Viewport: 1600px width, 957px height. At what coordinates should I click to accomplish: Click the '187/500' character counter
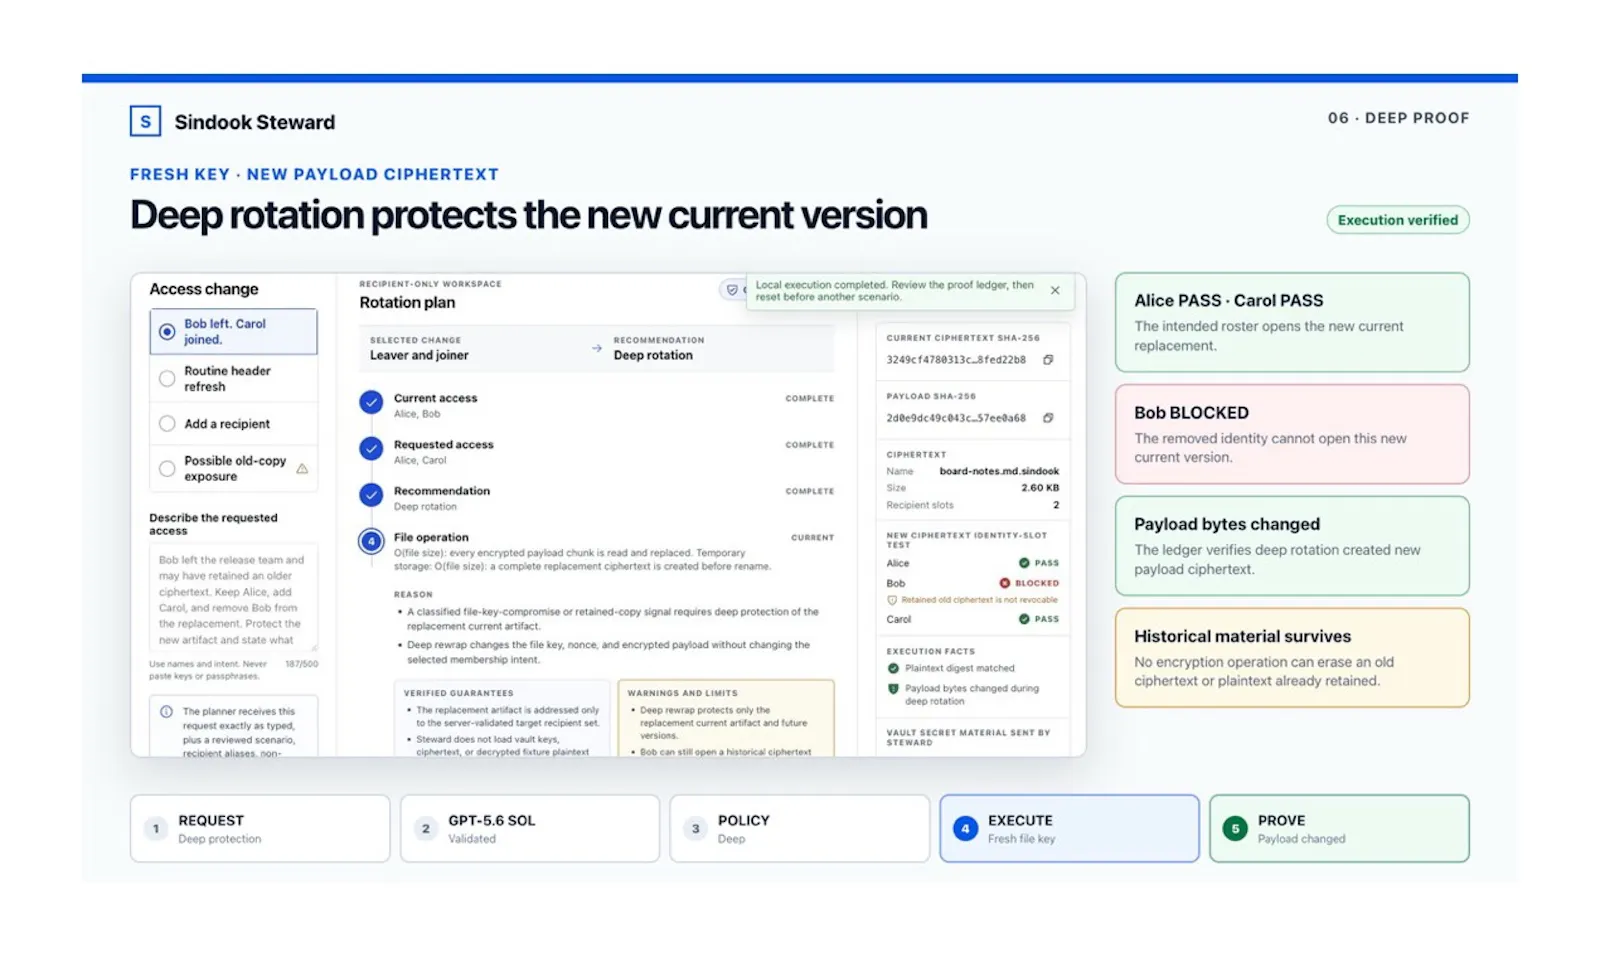[x=301, y=664]
